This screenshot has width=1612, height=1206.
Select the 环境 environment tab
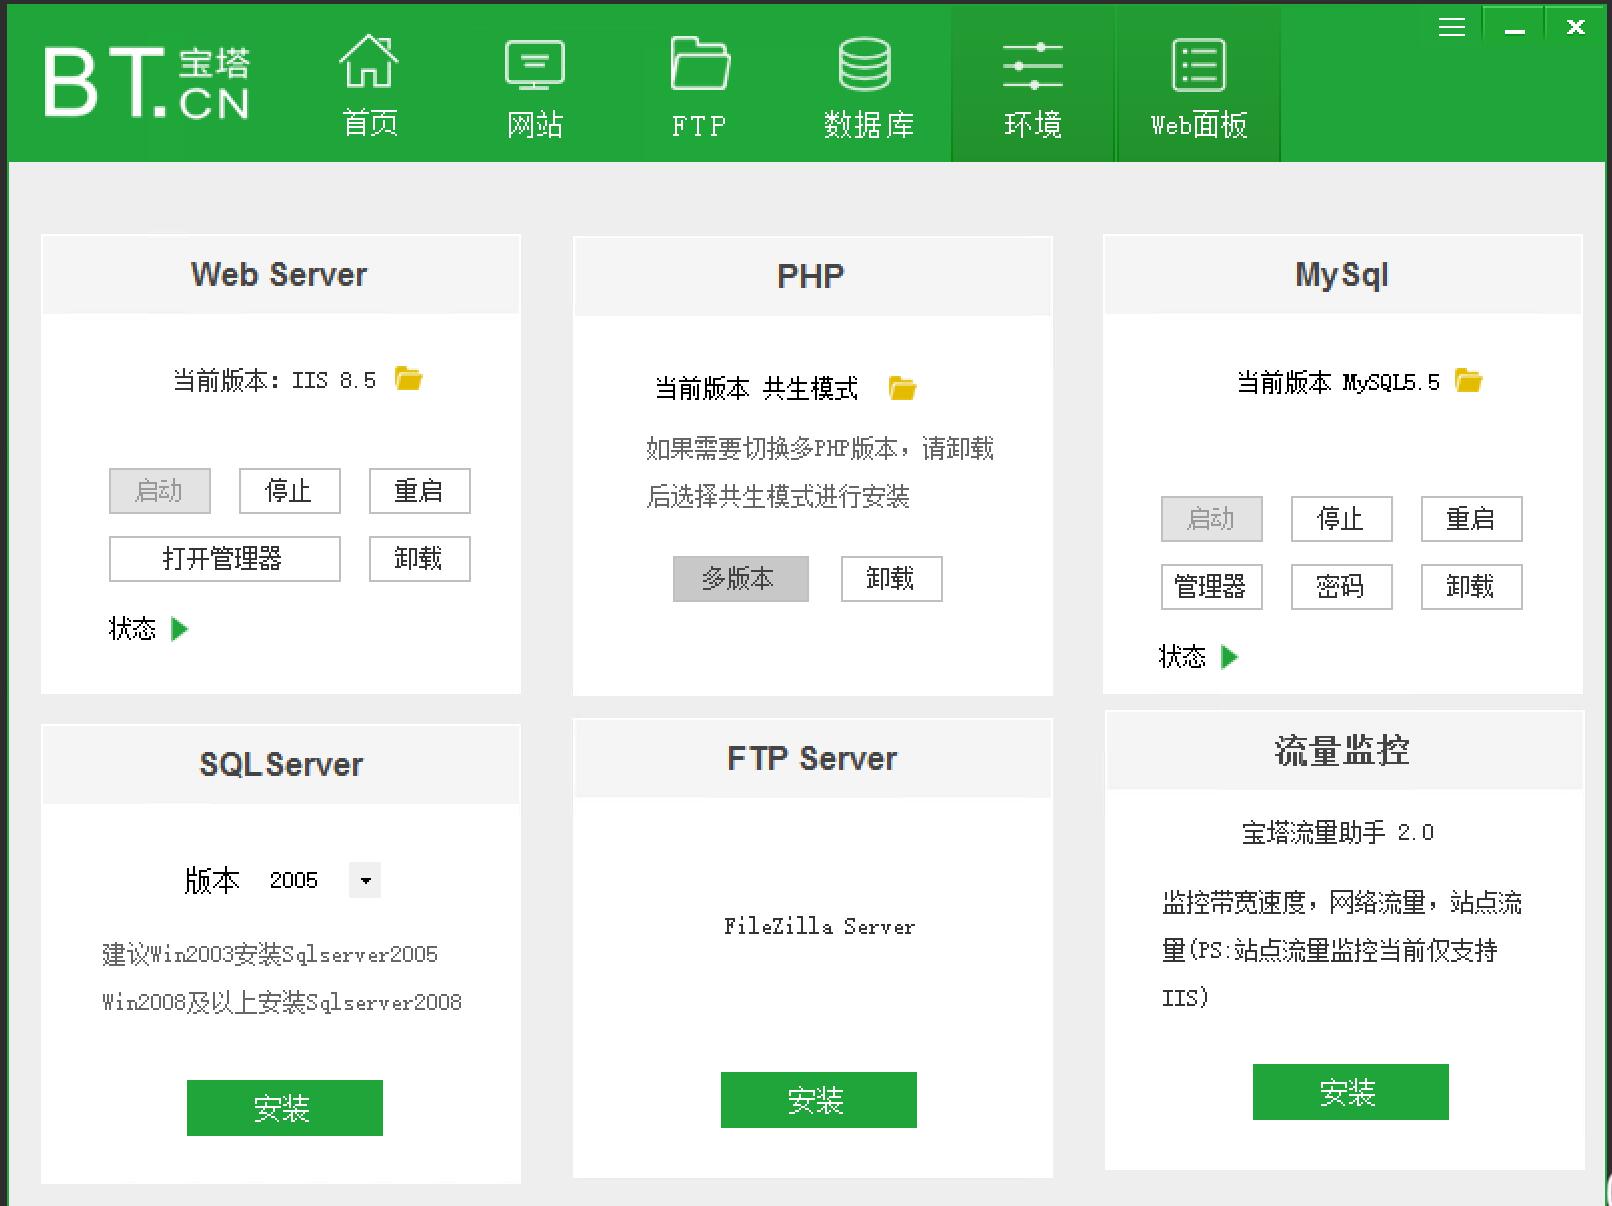point(1033,84)
